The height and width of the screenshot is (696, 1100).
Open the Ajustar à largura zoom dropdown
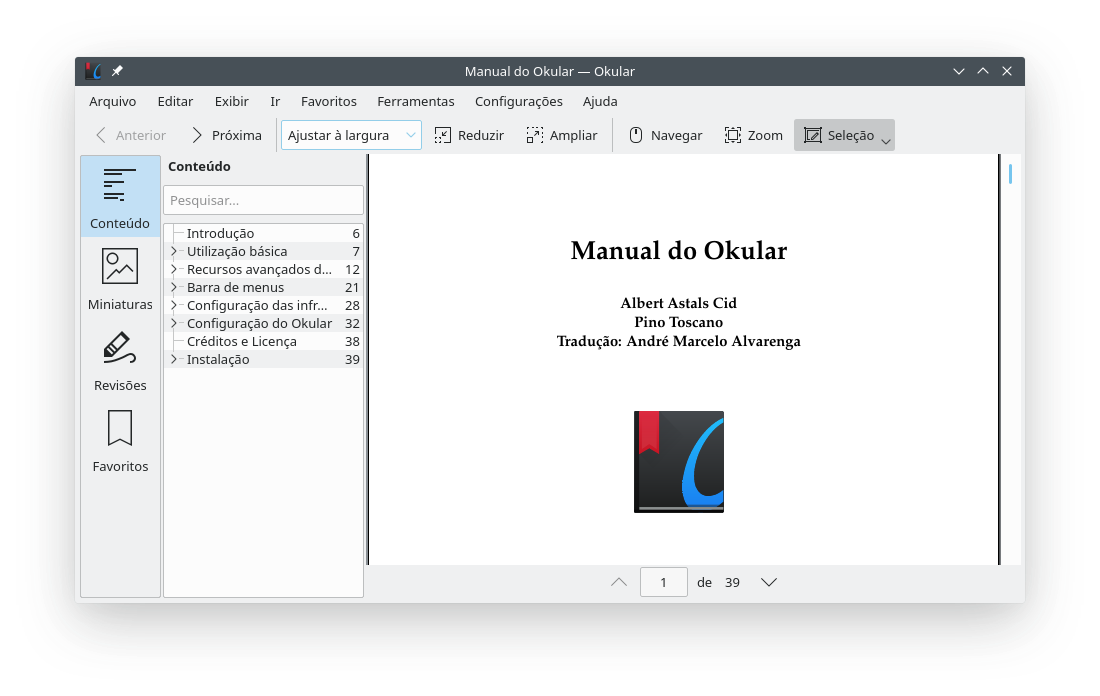pos(351,135)
